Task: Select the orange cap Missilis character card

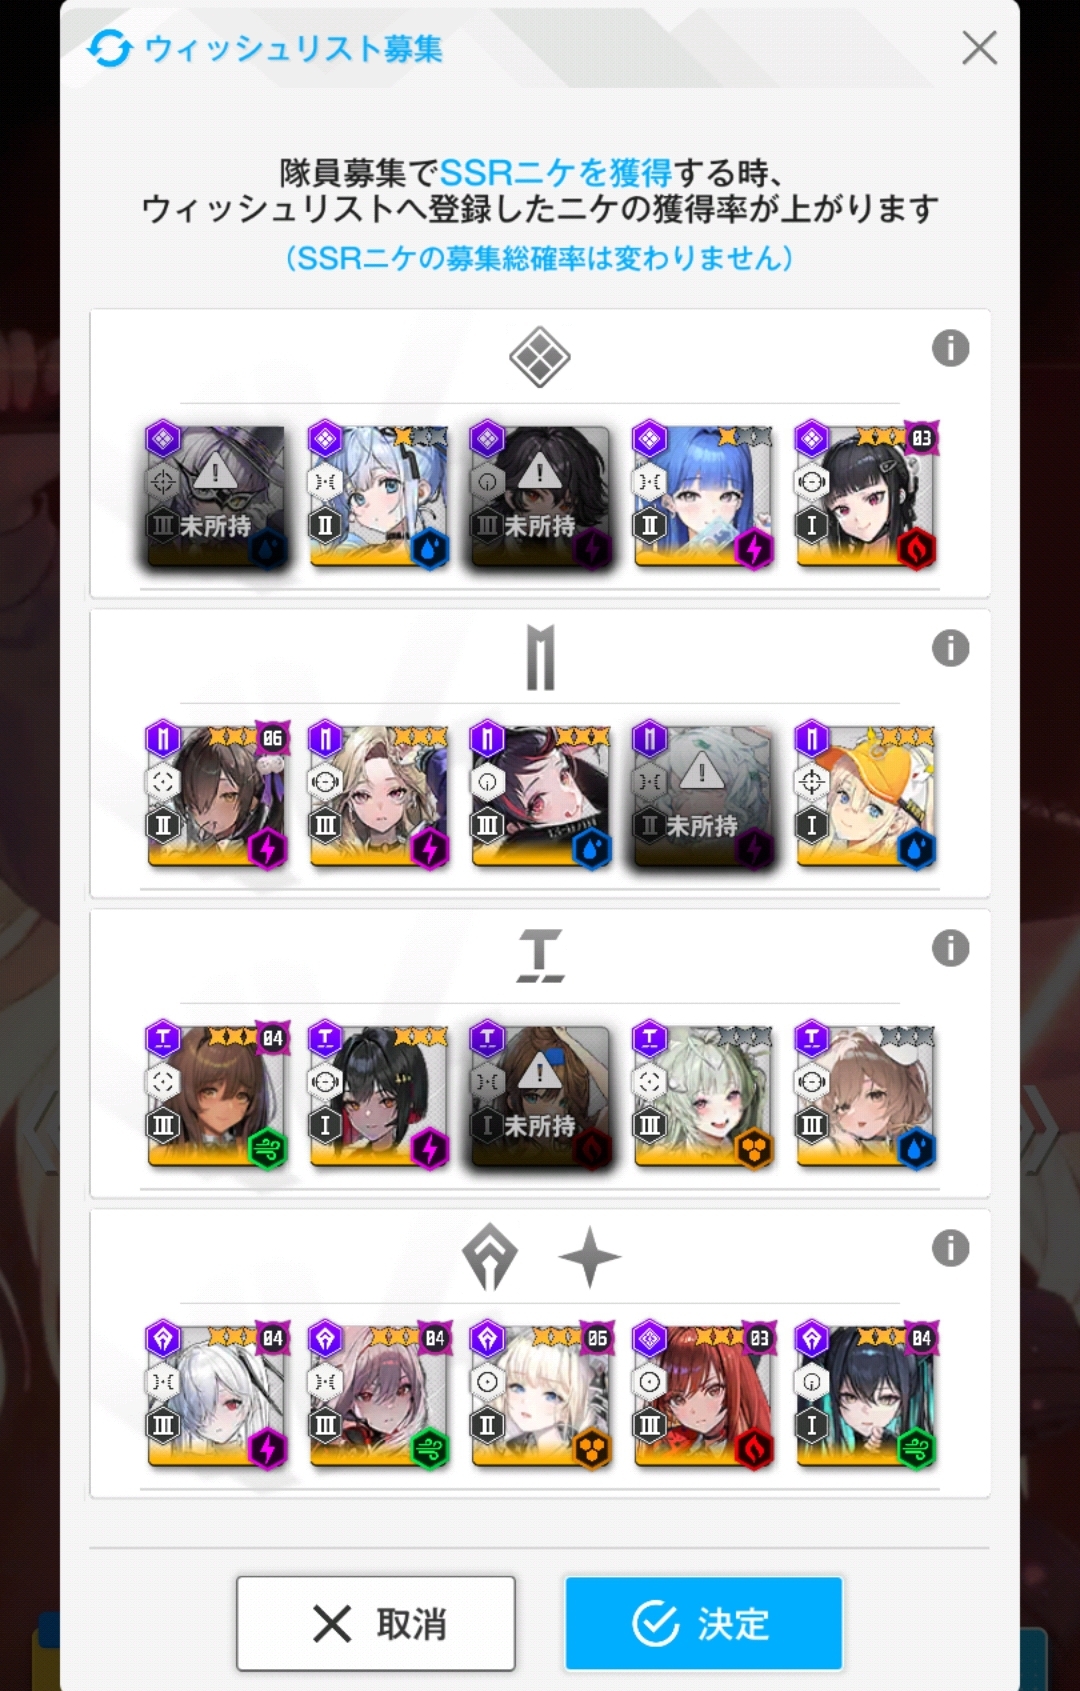Action: click(866, 796)
